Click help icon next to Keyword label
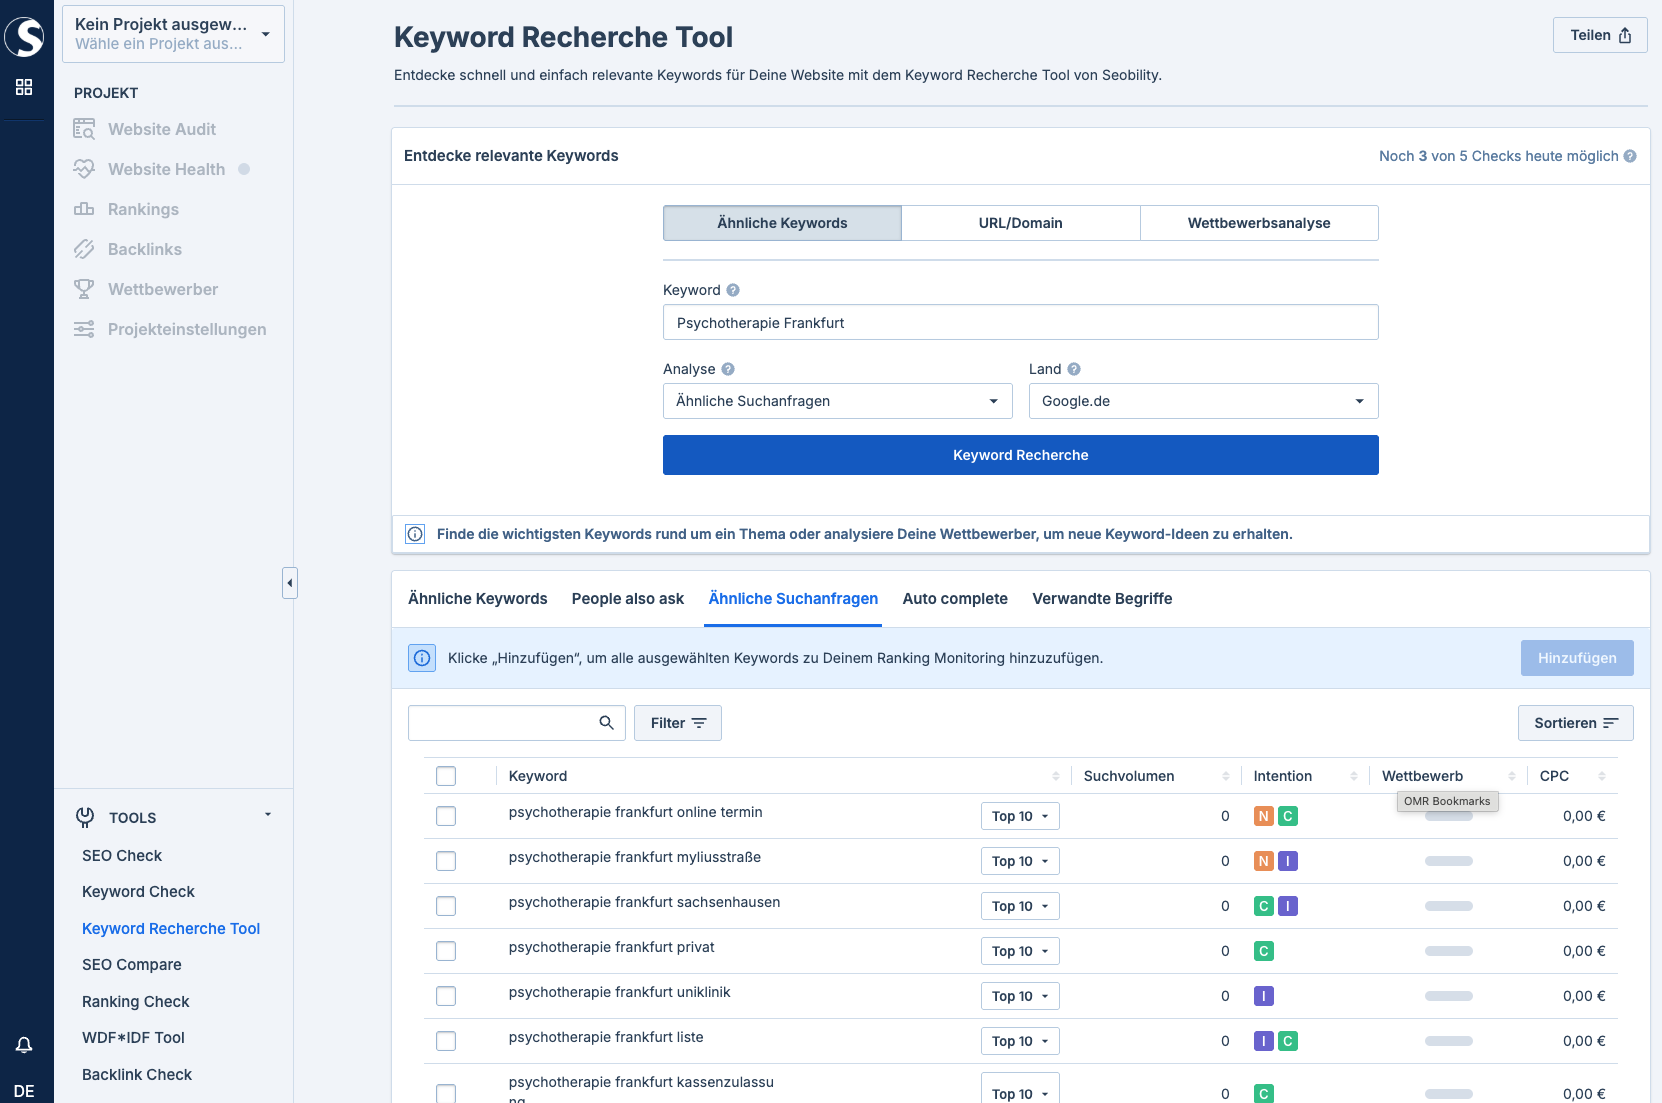The width and height of the screenshot is (1662, 1103). pyautogui.click(x=733, y=290)
